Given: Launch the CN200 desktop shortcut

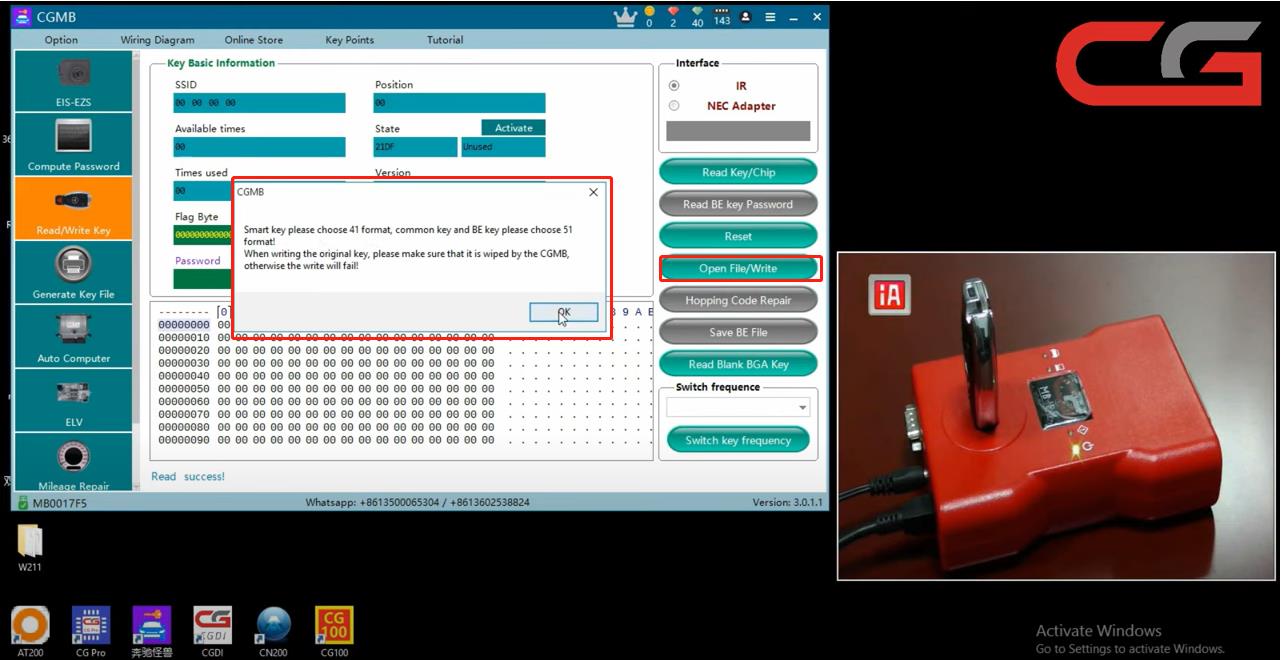Looking at the screenshot, I should click(273, 632).
